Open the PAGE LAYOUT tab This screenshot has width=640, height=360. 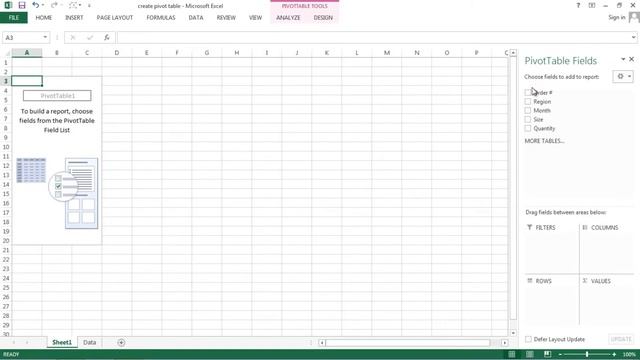(x=115, y=18)
